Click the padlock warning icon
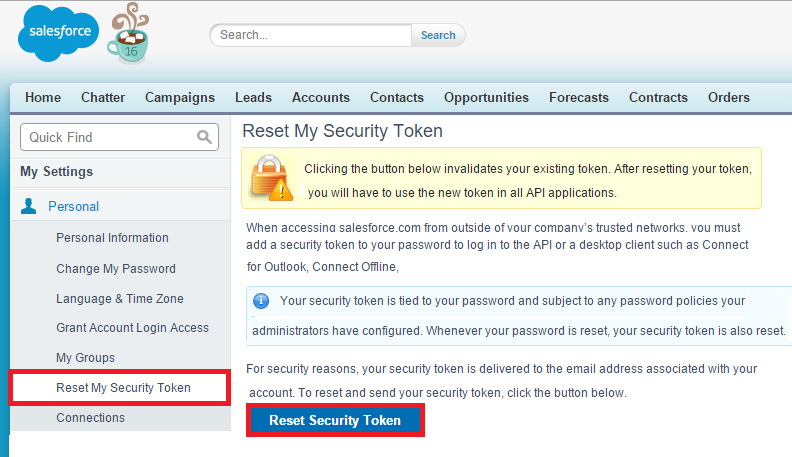 point(270,176)
